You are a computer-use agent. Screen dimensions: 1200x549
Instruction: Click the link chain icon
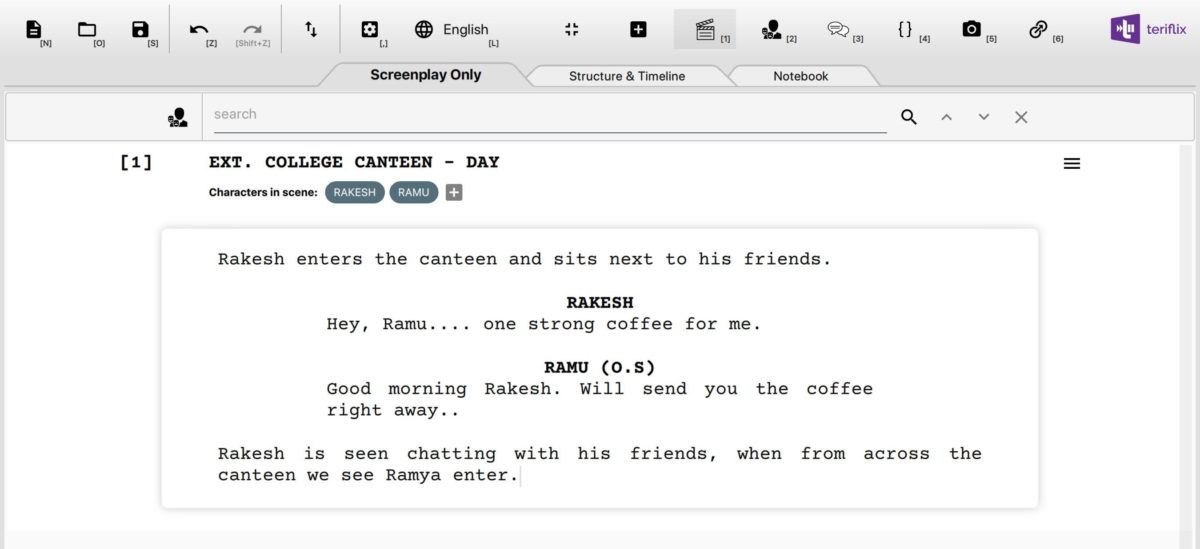pyautogui.click(x=1038, y=30)
